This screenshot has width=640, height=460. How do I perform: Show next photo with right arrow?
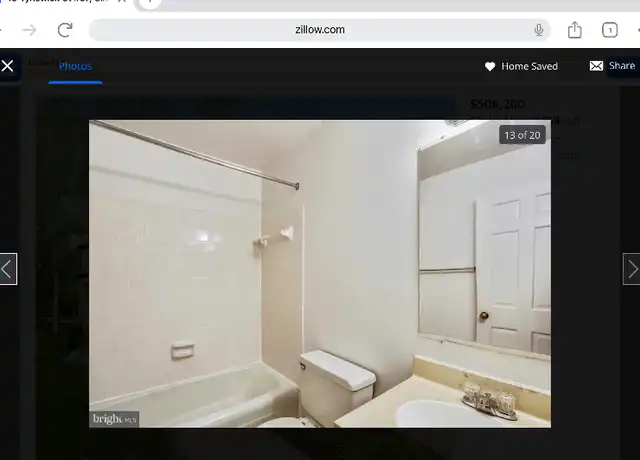point(632,269)
